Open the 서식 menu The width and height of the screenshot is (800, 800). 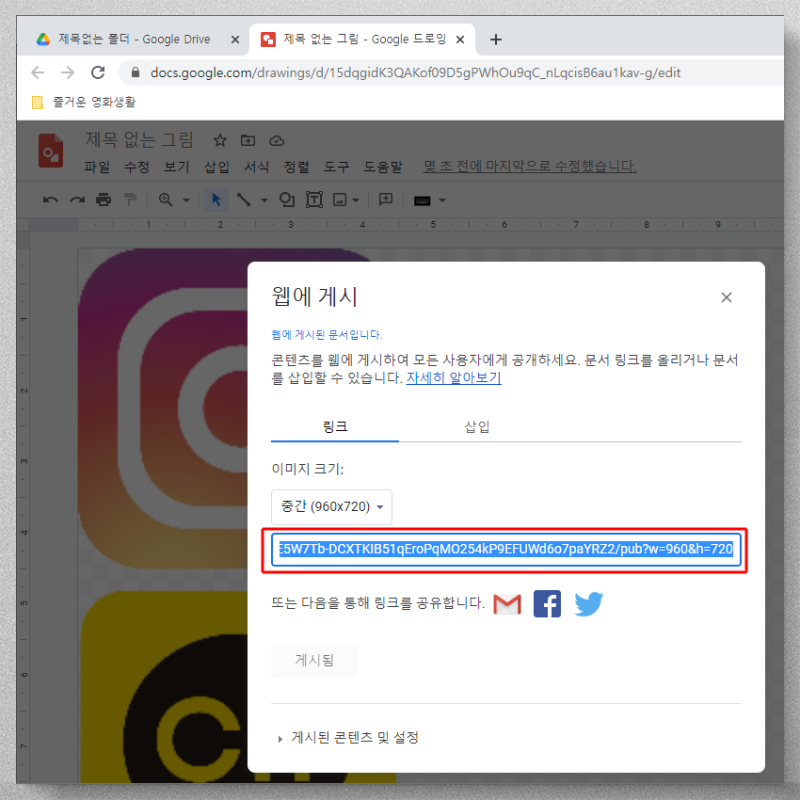257,167
